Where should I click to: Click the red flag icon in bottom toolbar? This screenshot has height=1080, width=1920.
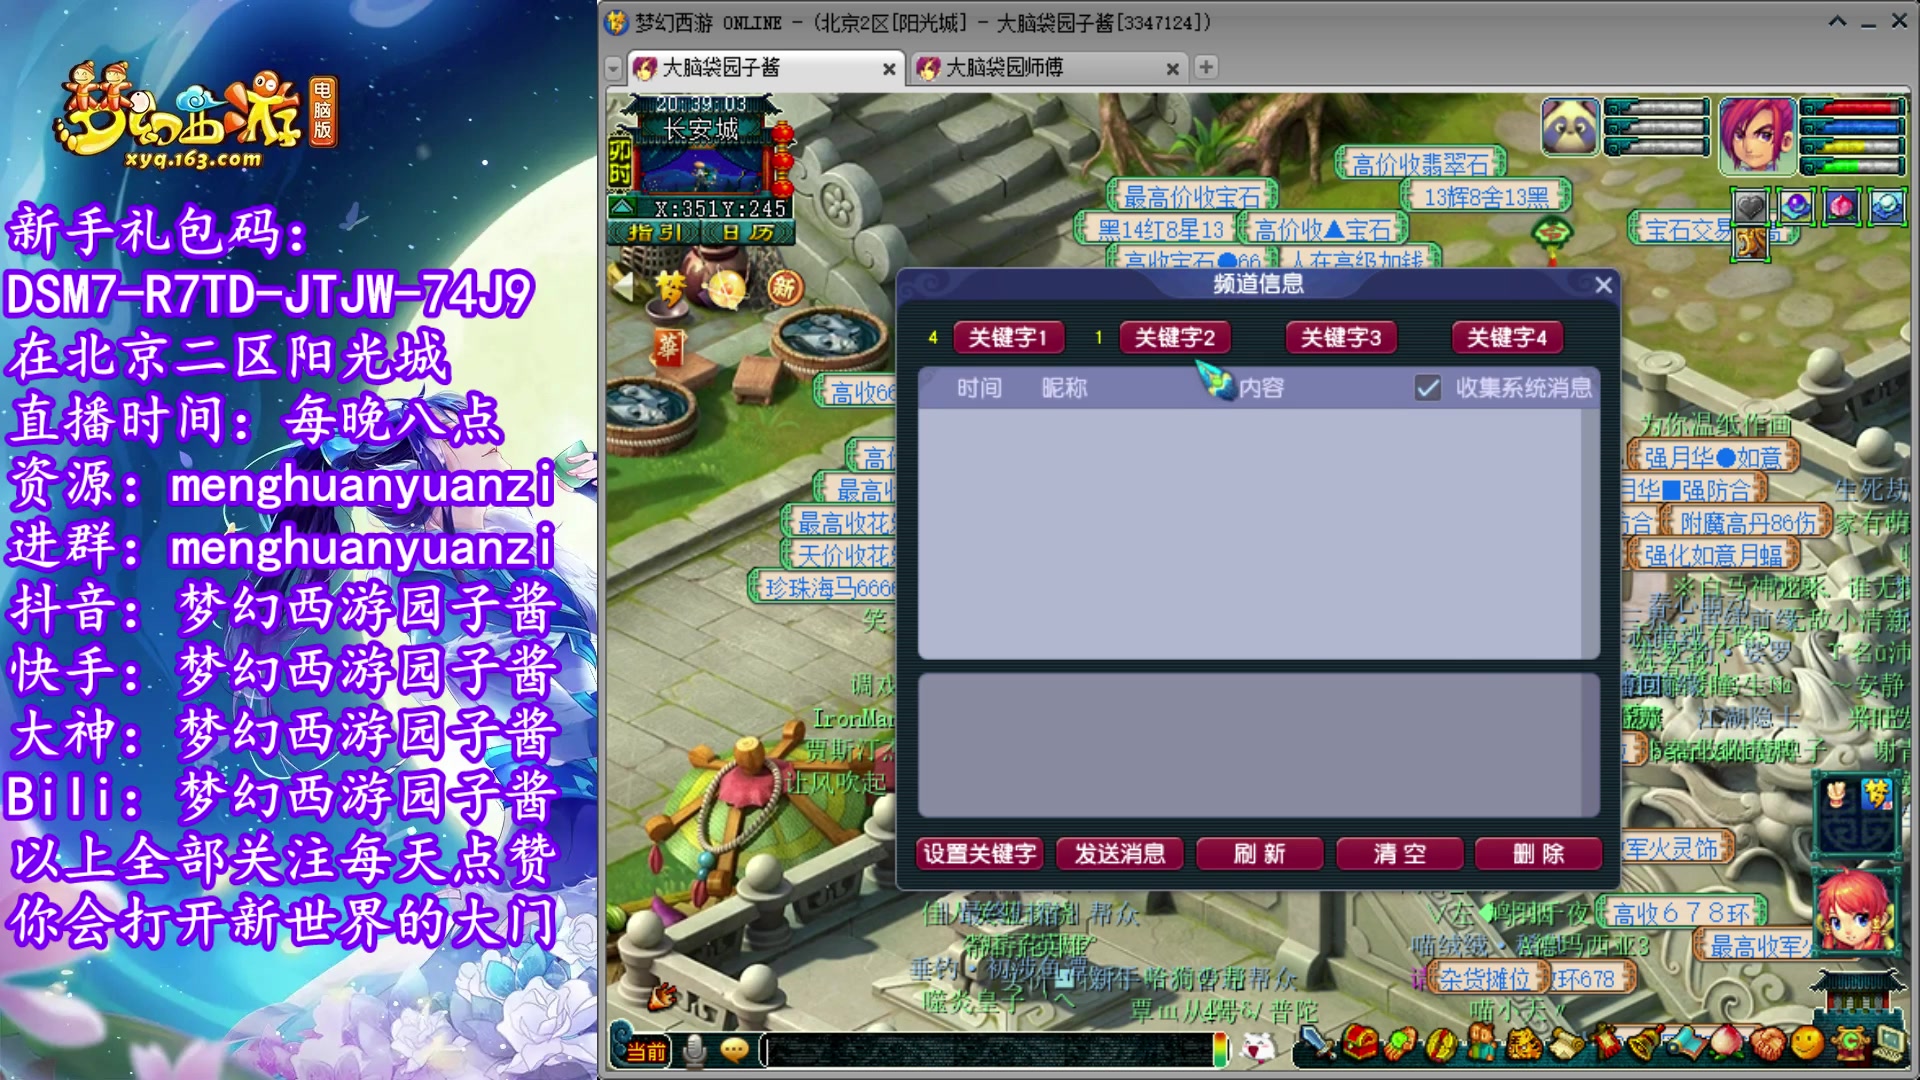coord(1606,1043)
